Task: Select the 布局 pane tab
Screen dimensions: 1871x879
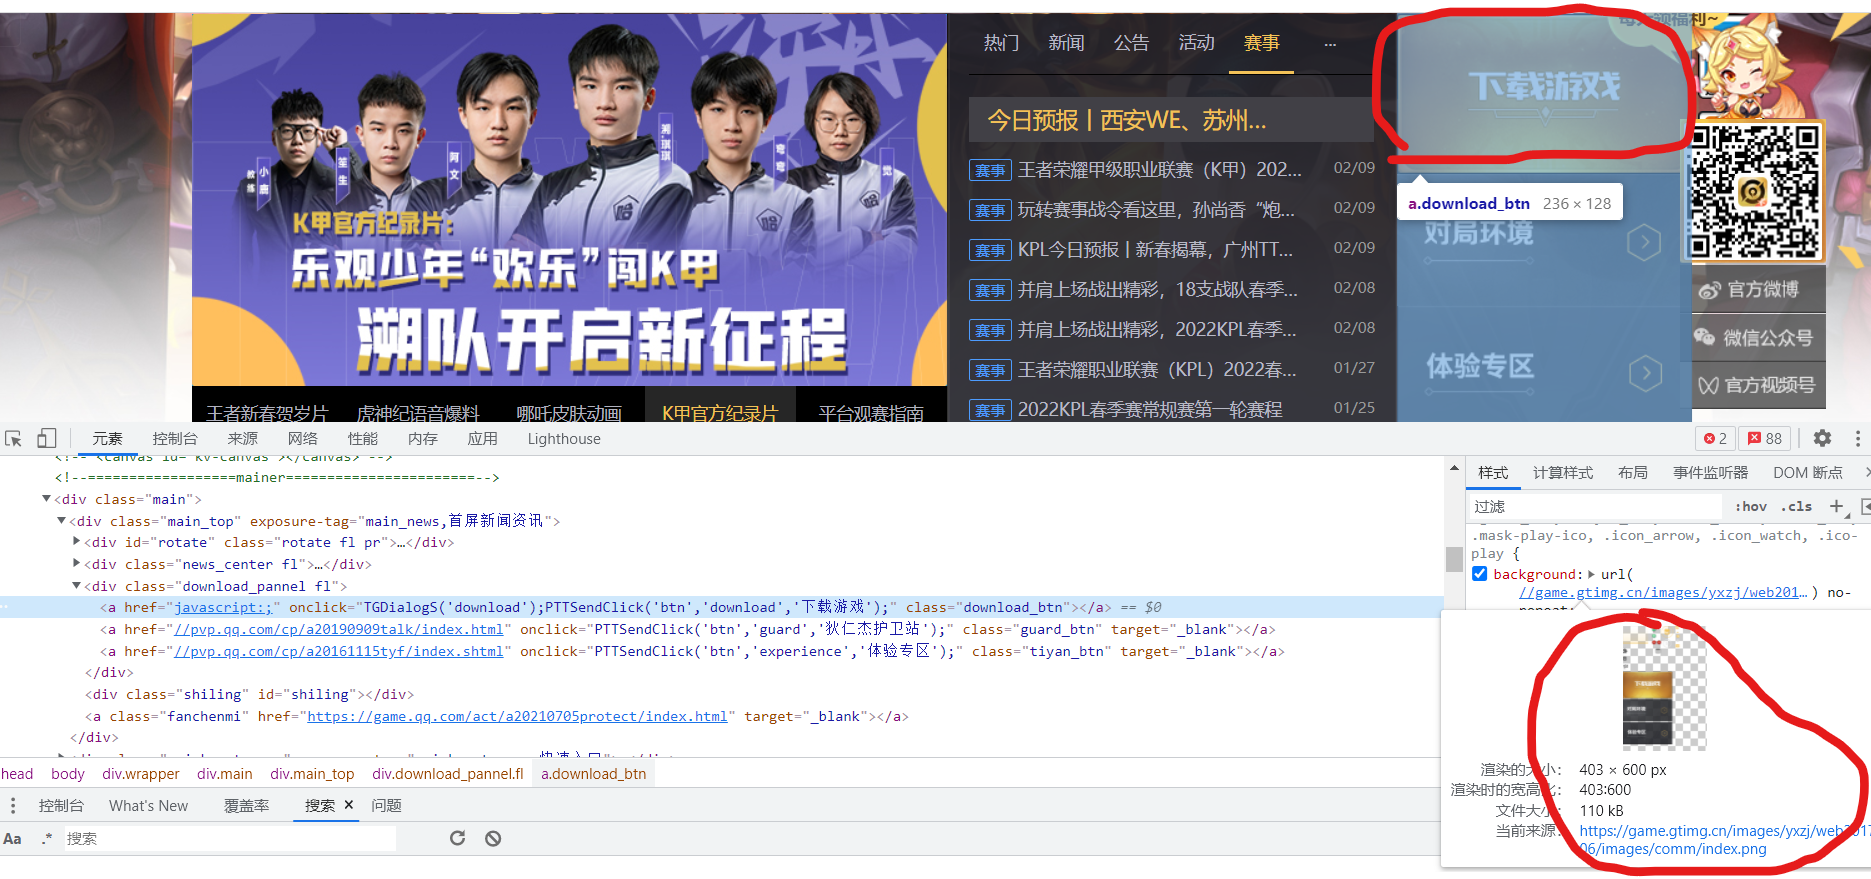Action: point(1633,472)
